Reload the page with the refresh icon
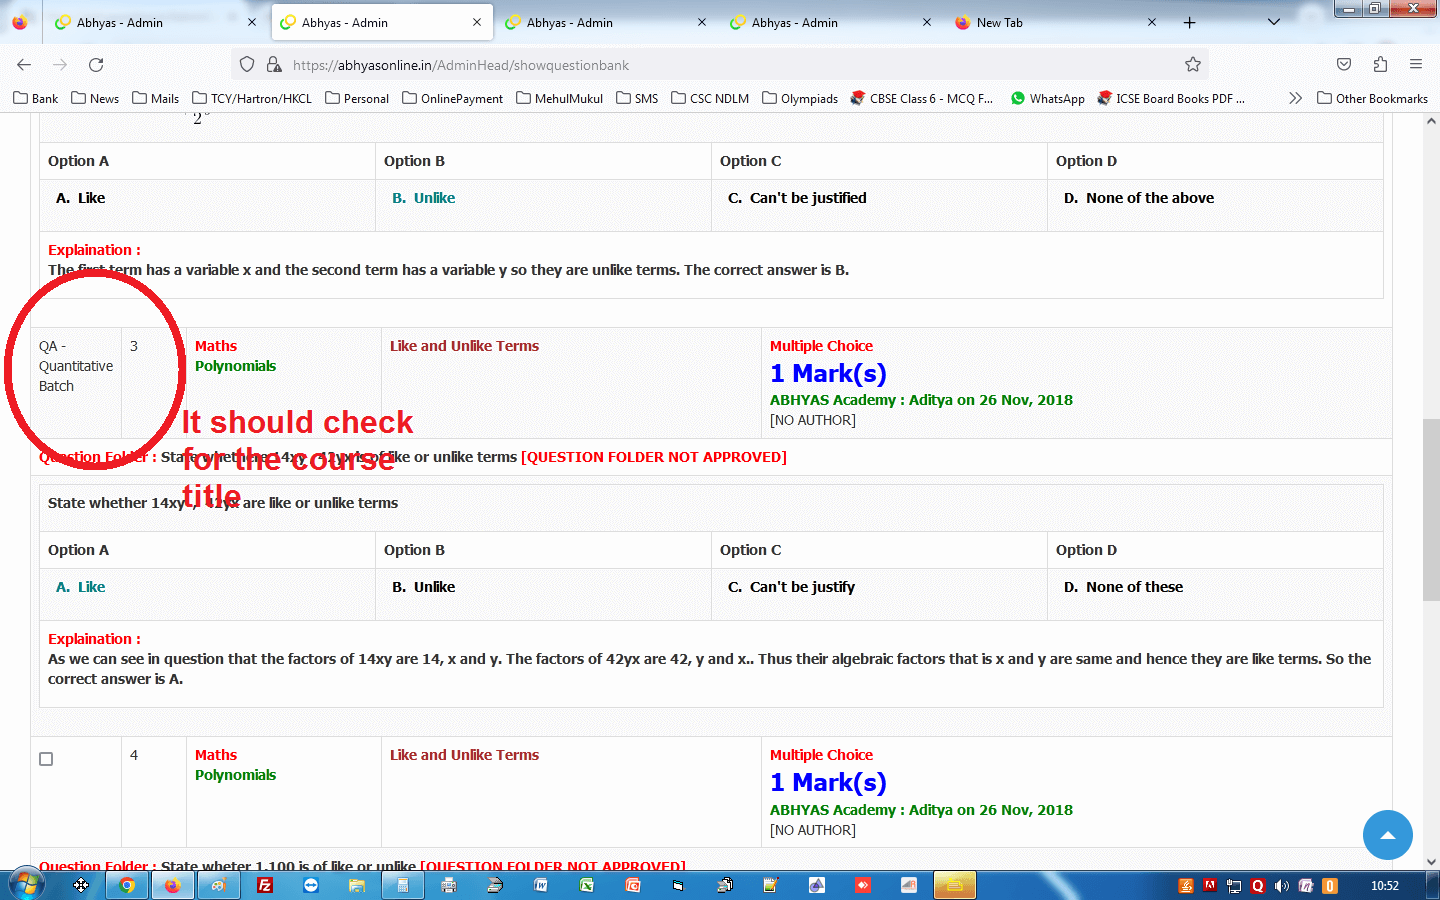Screen dimensions: 1440x900 (96, 65)
